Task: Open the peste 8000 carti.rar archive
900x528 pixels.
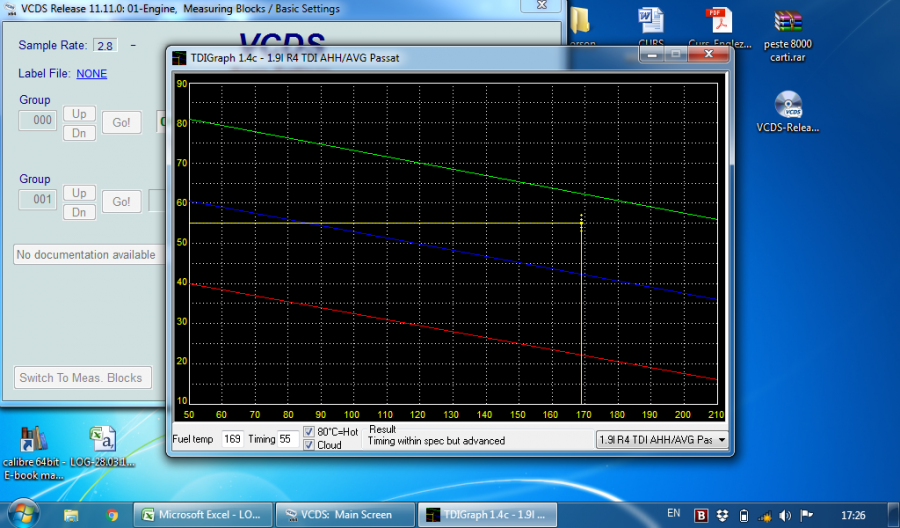Action: click(x=789, y=22)
